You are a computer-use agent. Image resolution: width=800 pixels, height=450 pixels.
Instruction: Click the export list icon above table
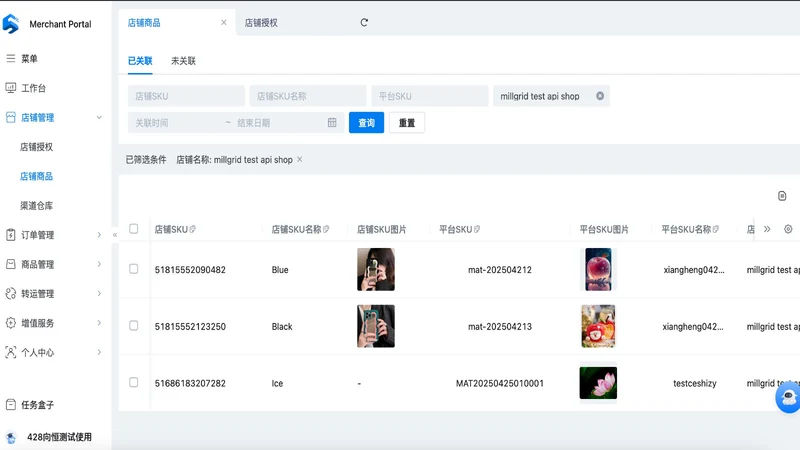782,196
